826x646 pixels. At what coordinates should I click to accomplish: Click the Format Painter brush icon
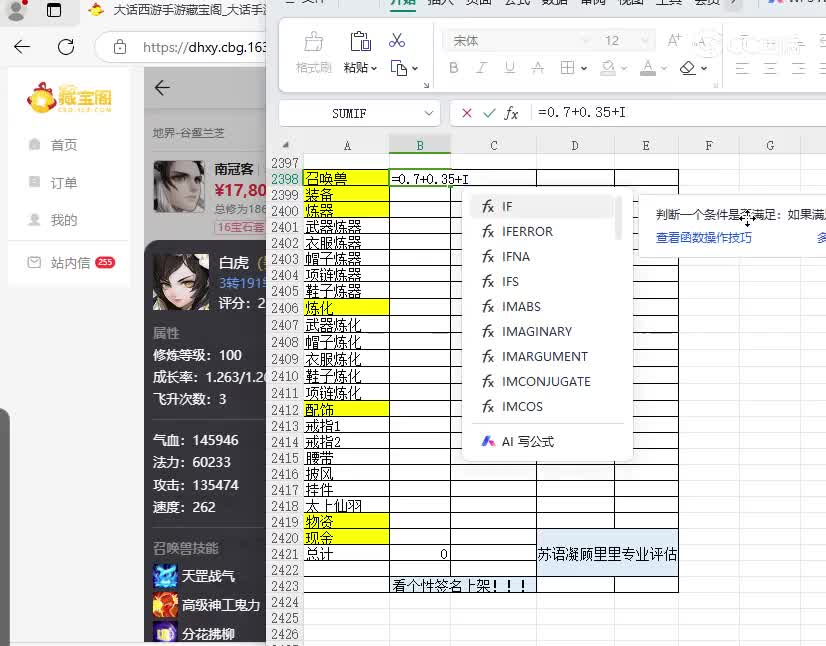313,42
